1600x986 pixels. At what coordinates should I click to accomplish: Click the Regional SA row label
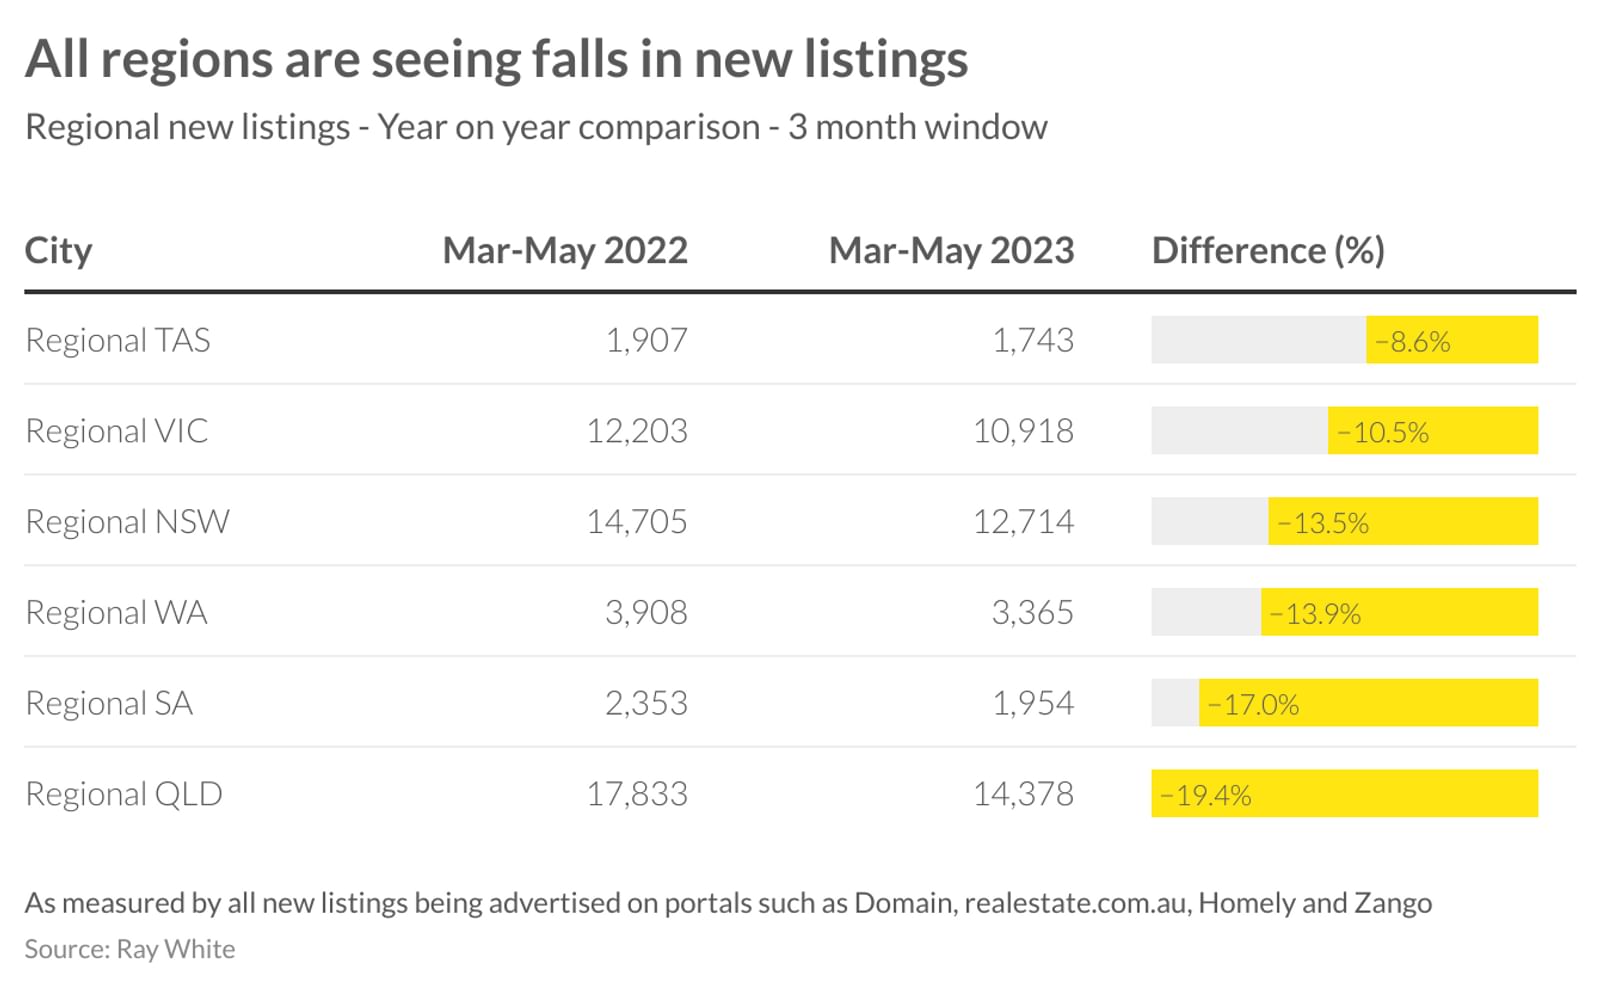point(109,703)
